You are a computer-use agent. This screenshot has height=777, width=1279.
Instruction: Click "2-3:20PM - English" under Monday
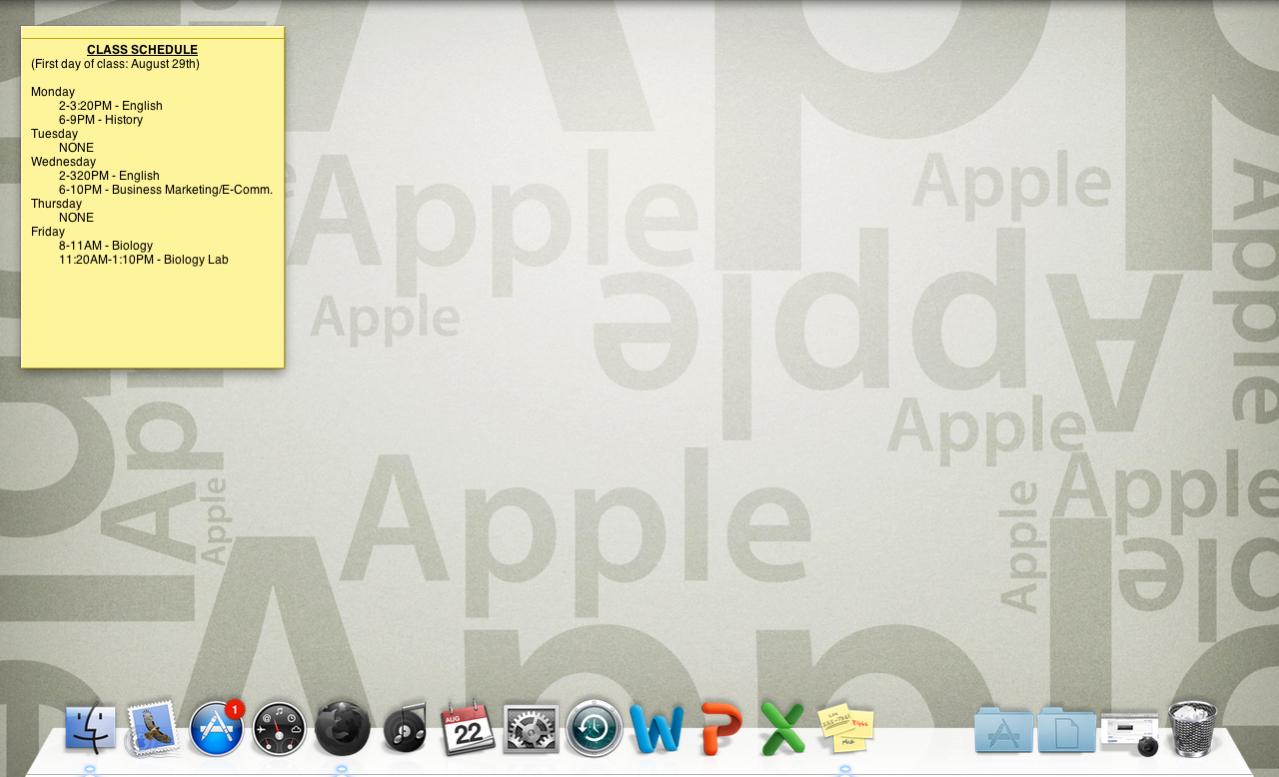[110, 106]
